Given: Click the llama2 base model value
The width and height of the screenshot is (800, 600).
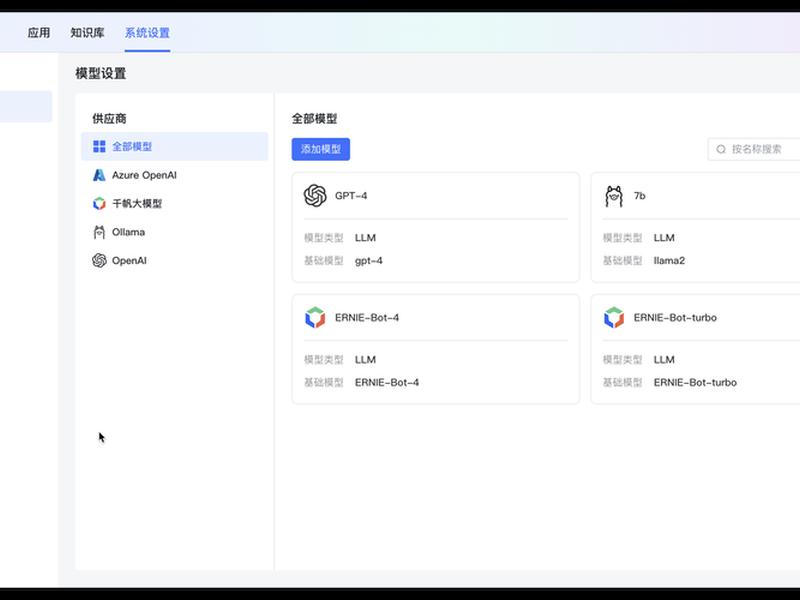Looking at the screenshot, I should pos(669,261).
